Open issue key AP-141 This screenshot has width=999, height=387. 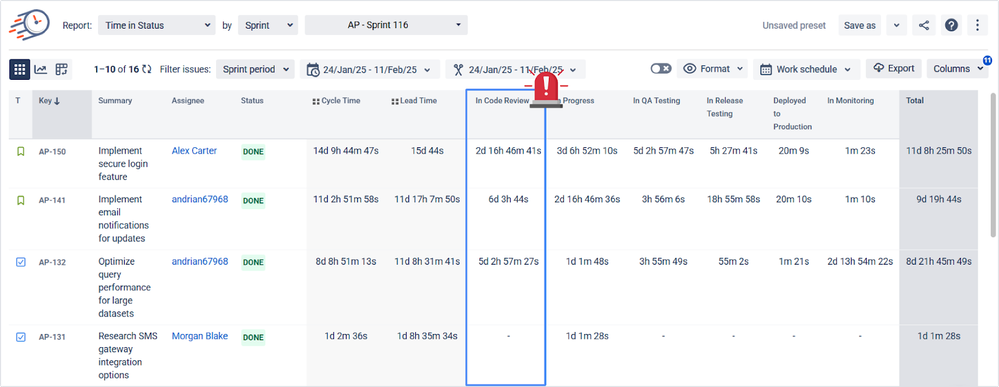point(52,200)
